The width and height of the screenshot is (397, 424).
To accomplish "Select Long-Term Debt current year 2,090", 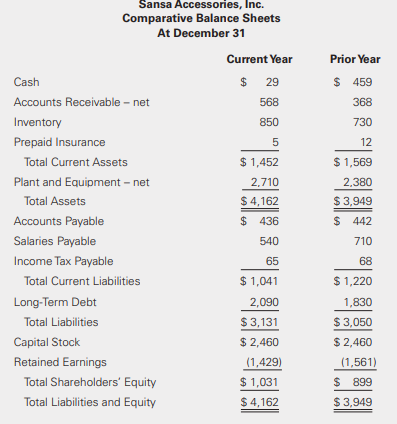I will pyautogui.click(x=264, y=302).
